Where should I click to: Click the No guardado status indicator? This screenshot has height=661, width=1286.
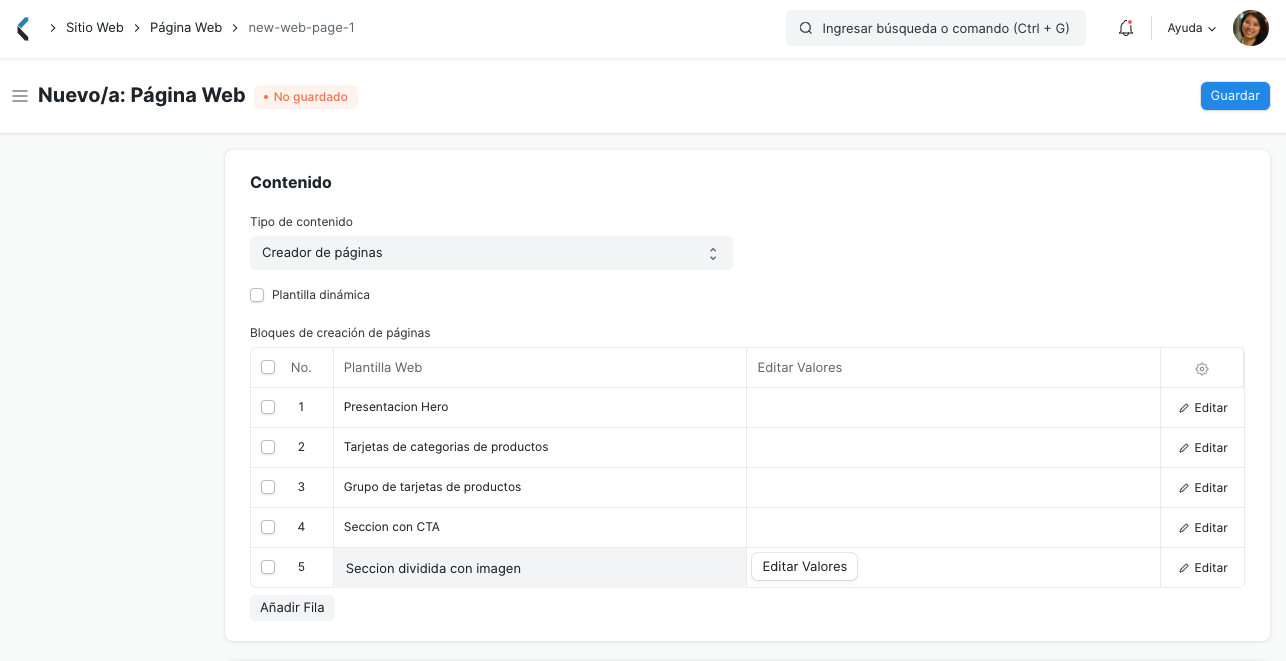pyautogui.click(x=305, y=96)
